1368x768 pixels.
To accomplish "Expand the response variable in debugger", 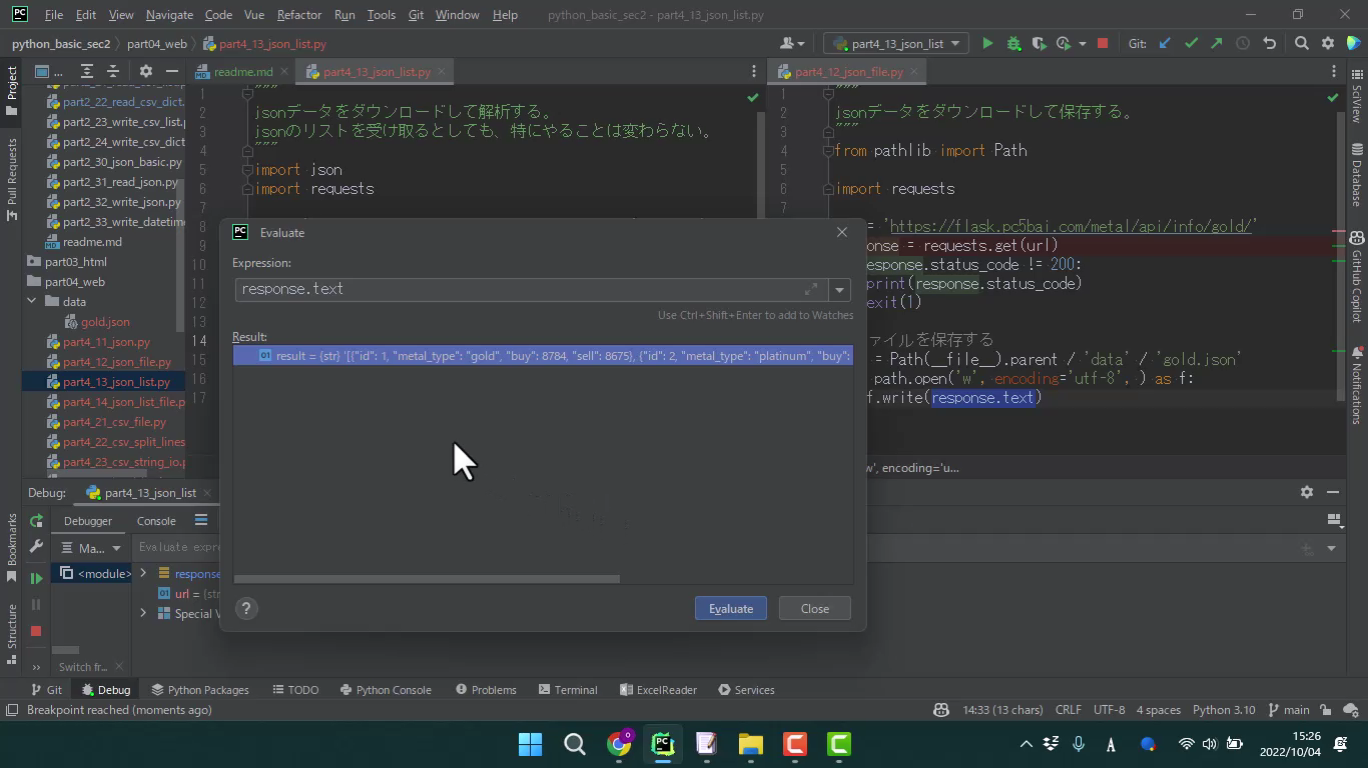I will (x=143, y=573).
